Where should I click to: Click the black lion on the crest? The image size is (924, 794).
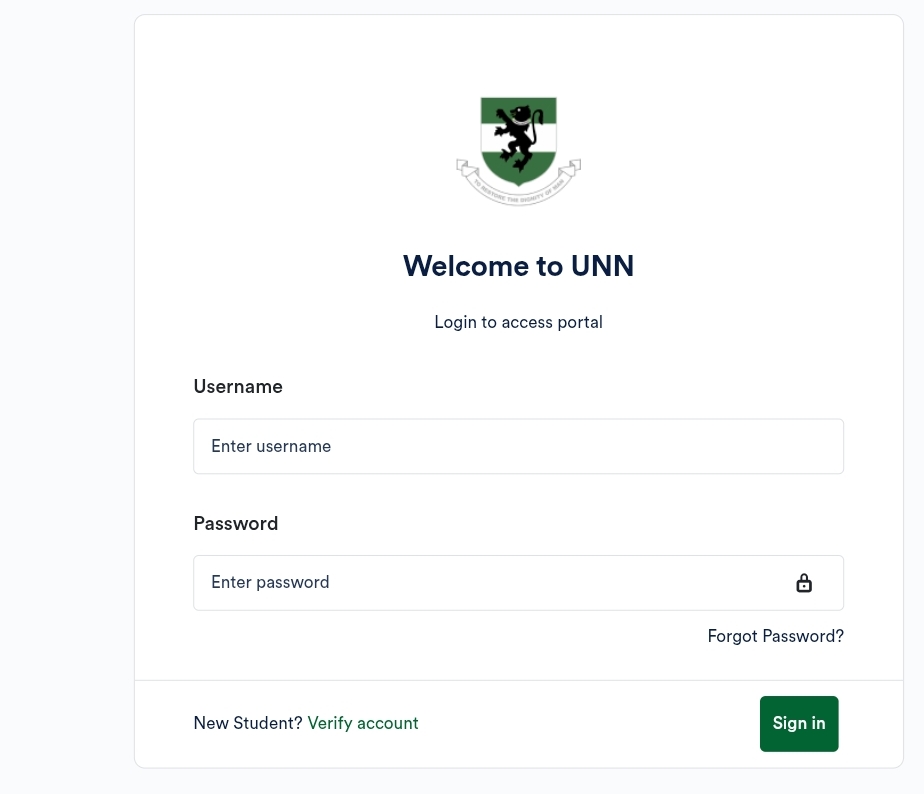pyautogui.click(x=519, y=138)
